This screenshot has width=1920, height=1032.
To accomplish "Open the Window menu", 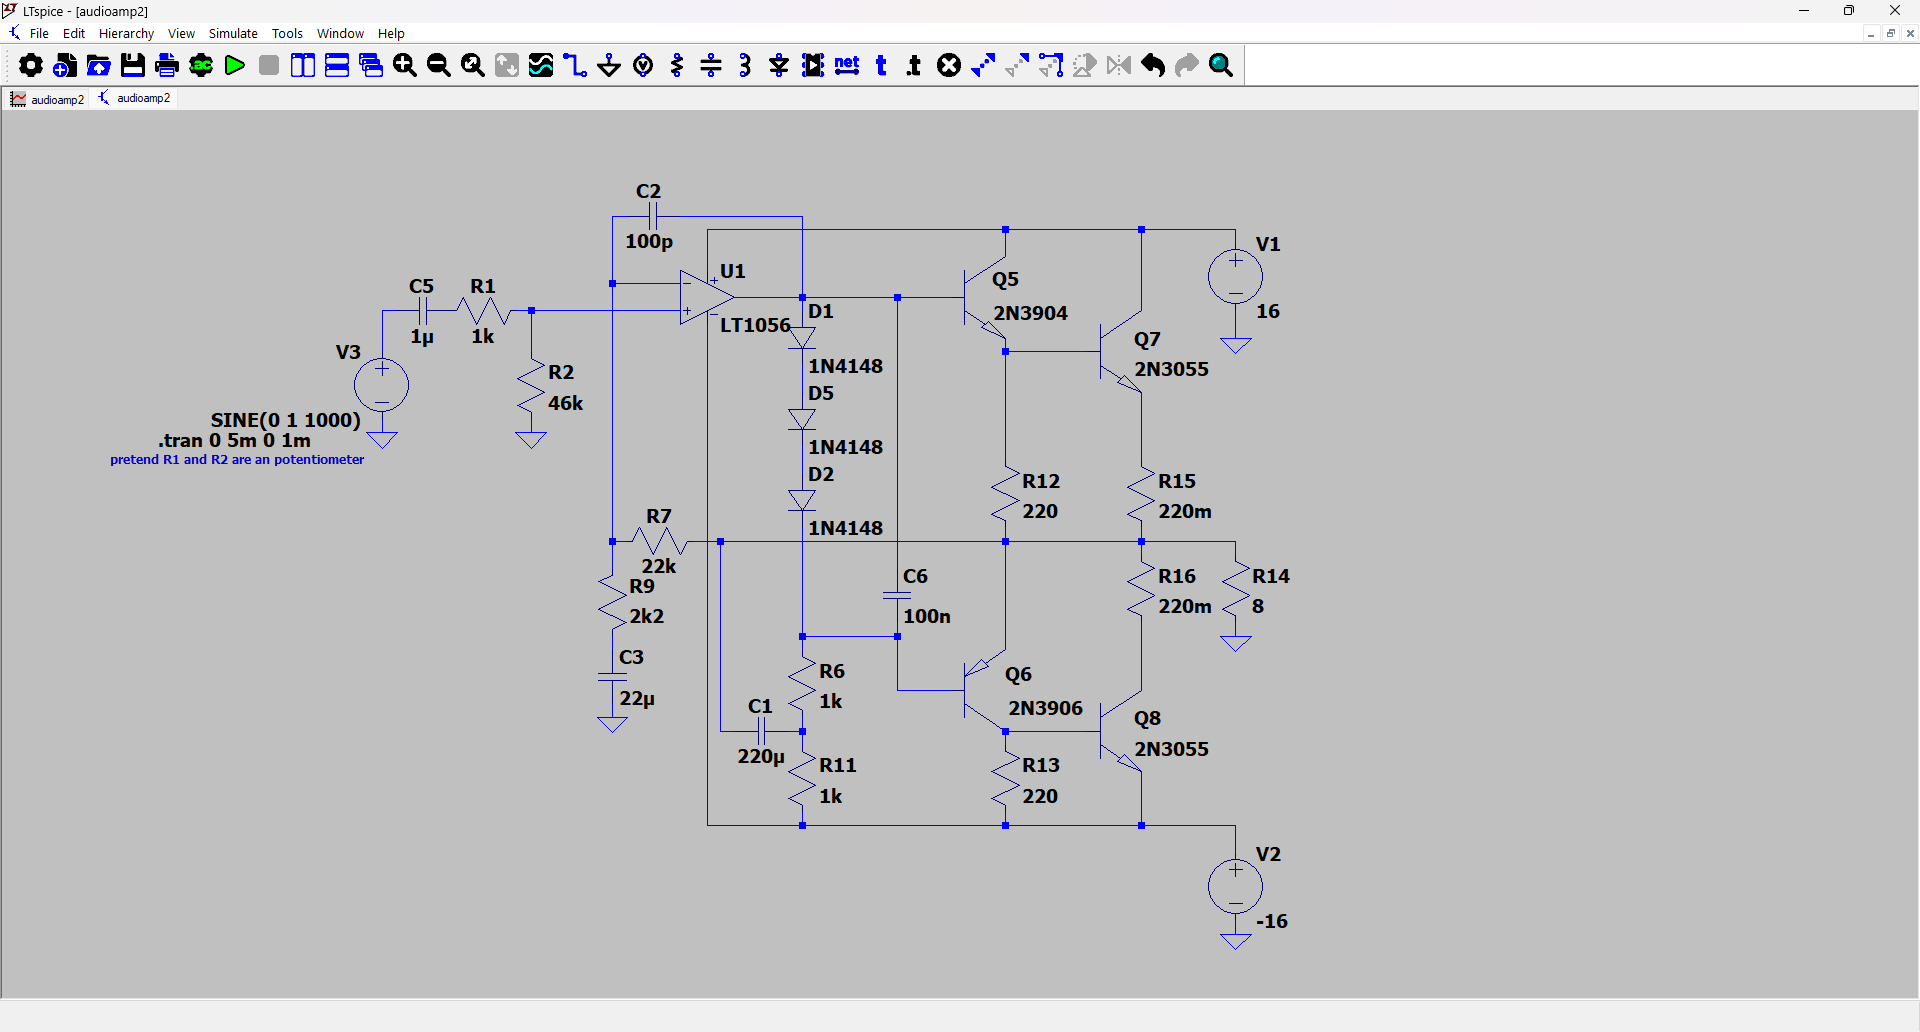I will [x=340, y=33].
